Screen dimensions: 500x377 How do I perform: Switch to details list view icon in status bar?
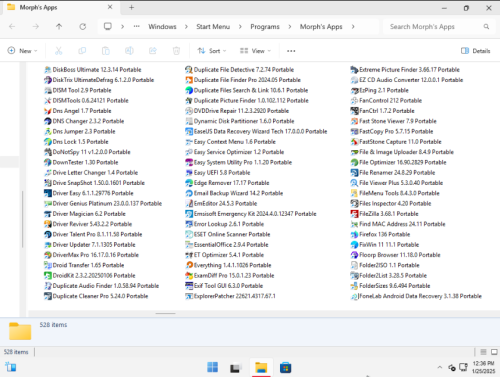click(483, 352)
